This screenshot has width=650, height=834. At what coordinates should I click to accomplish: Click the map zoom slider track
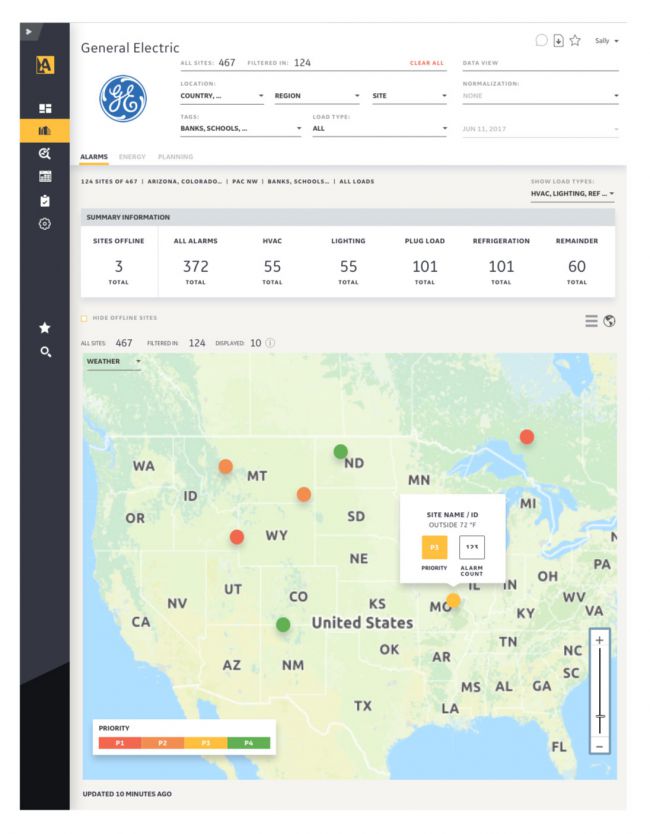tap(599, 690)
